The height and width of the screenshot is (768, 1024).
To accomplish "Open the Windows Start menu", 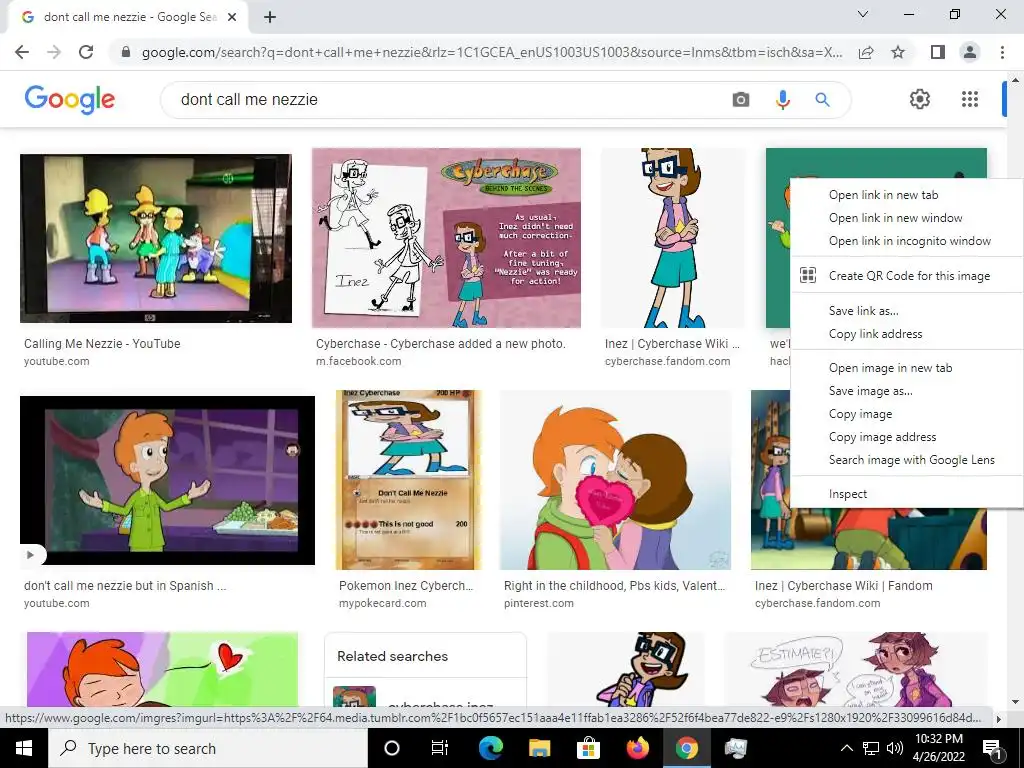I will point(24,748).
